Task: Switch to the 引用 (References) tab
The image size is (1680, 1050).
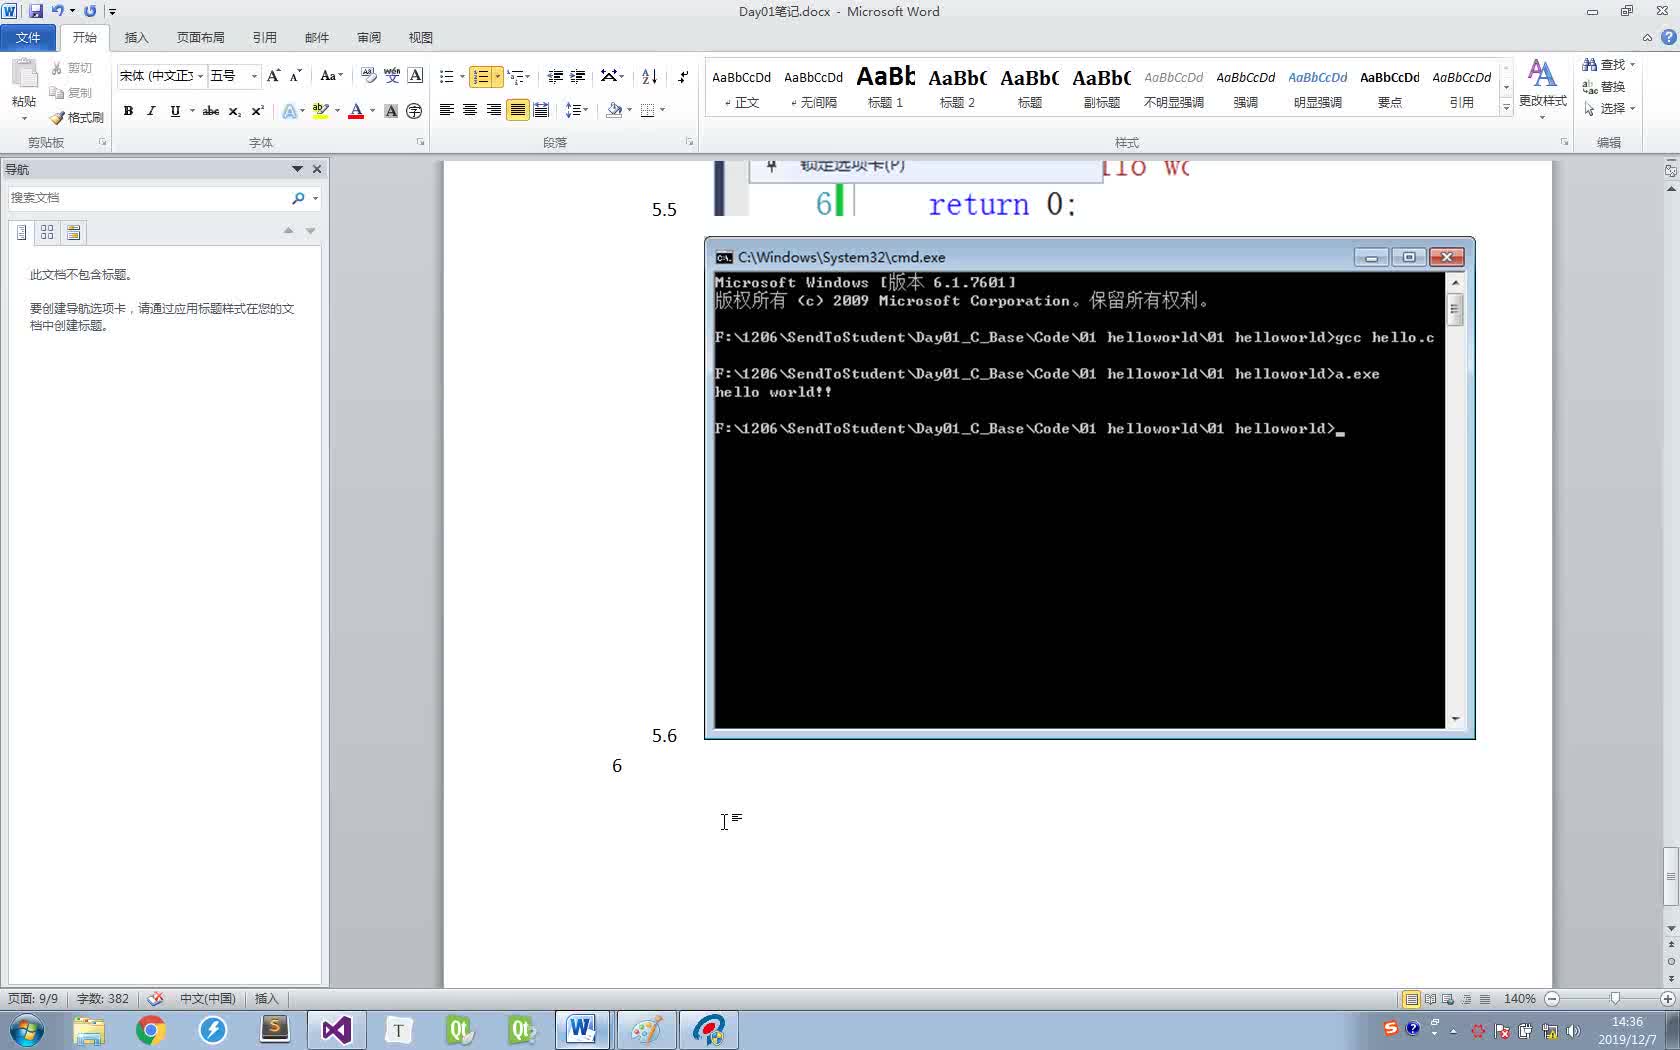Action: point(264,37)
